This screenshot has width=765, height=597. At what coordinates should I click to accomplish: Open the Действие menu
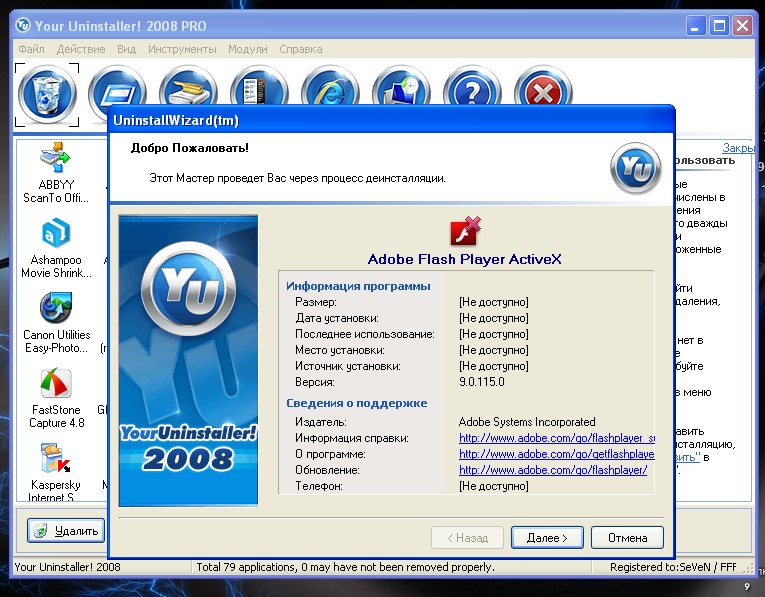click(81, 49)
